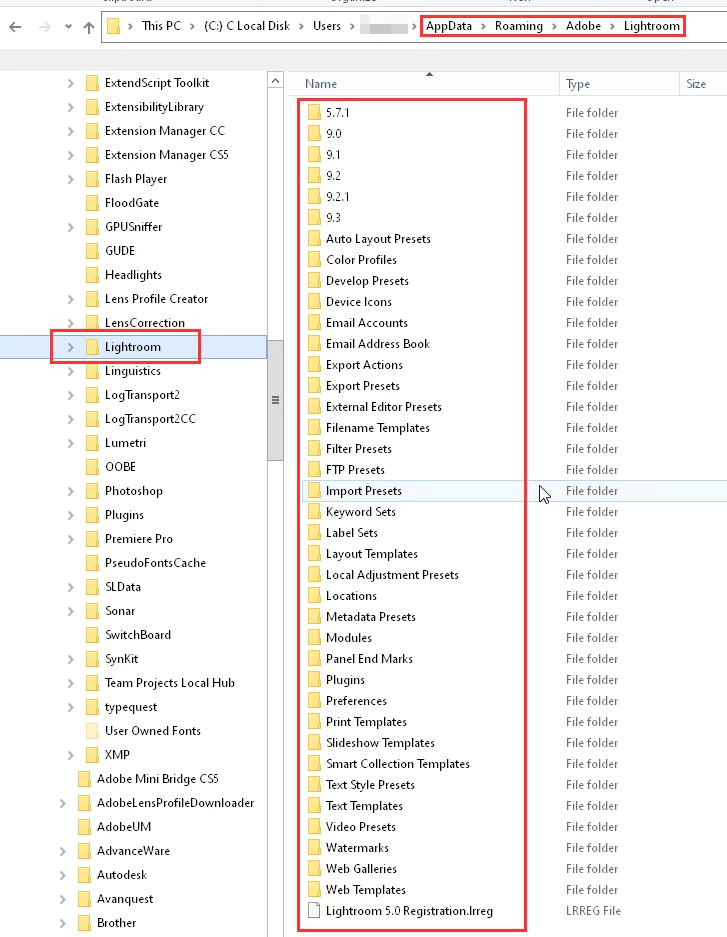Screen dimensions: 727x937
Task: Expand the Photoshop tree node
Action: click(70, 491)
